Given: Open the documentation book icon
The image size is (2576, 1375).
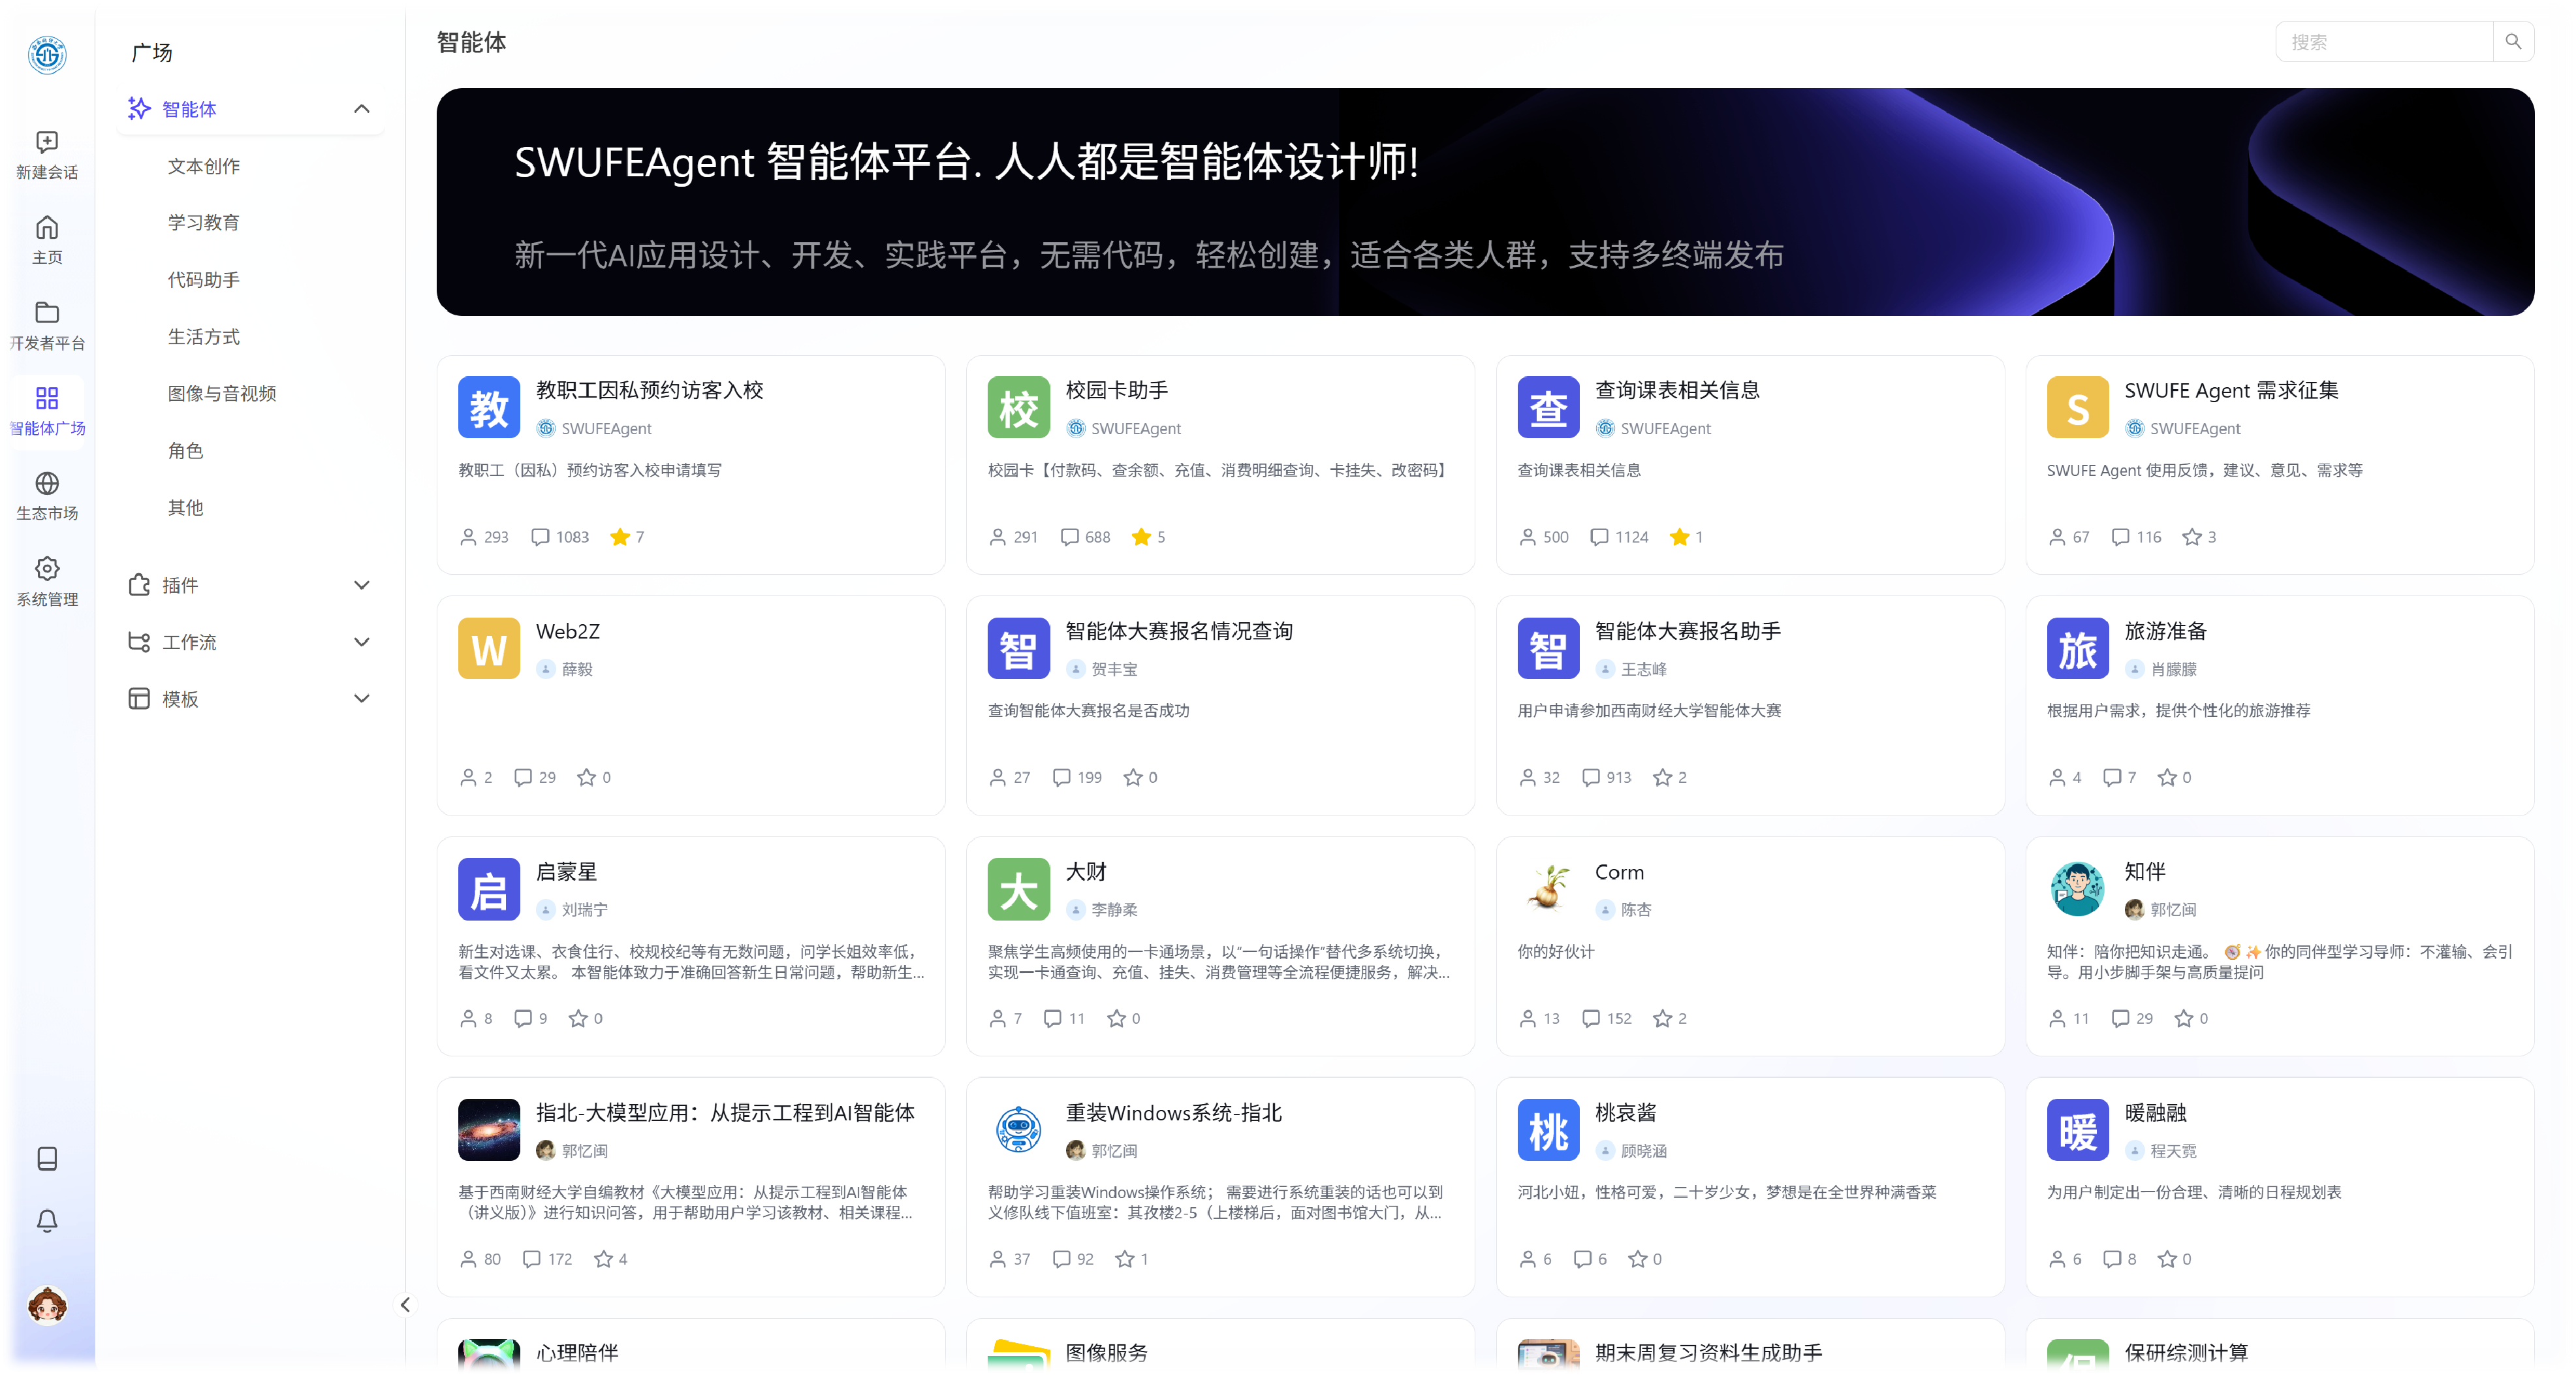Looking at the screenshot, I should coord(47,1159).
